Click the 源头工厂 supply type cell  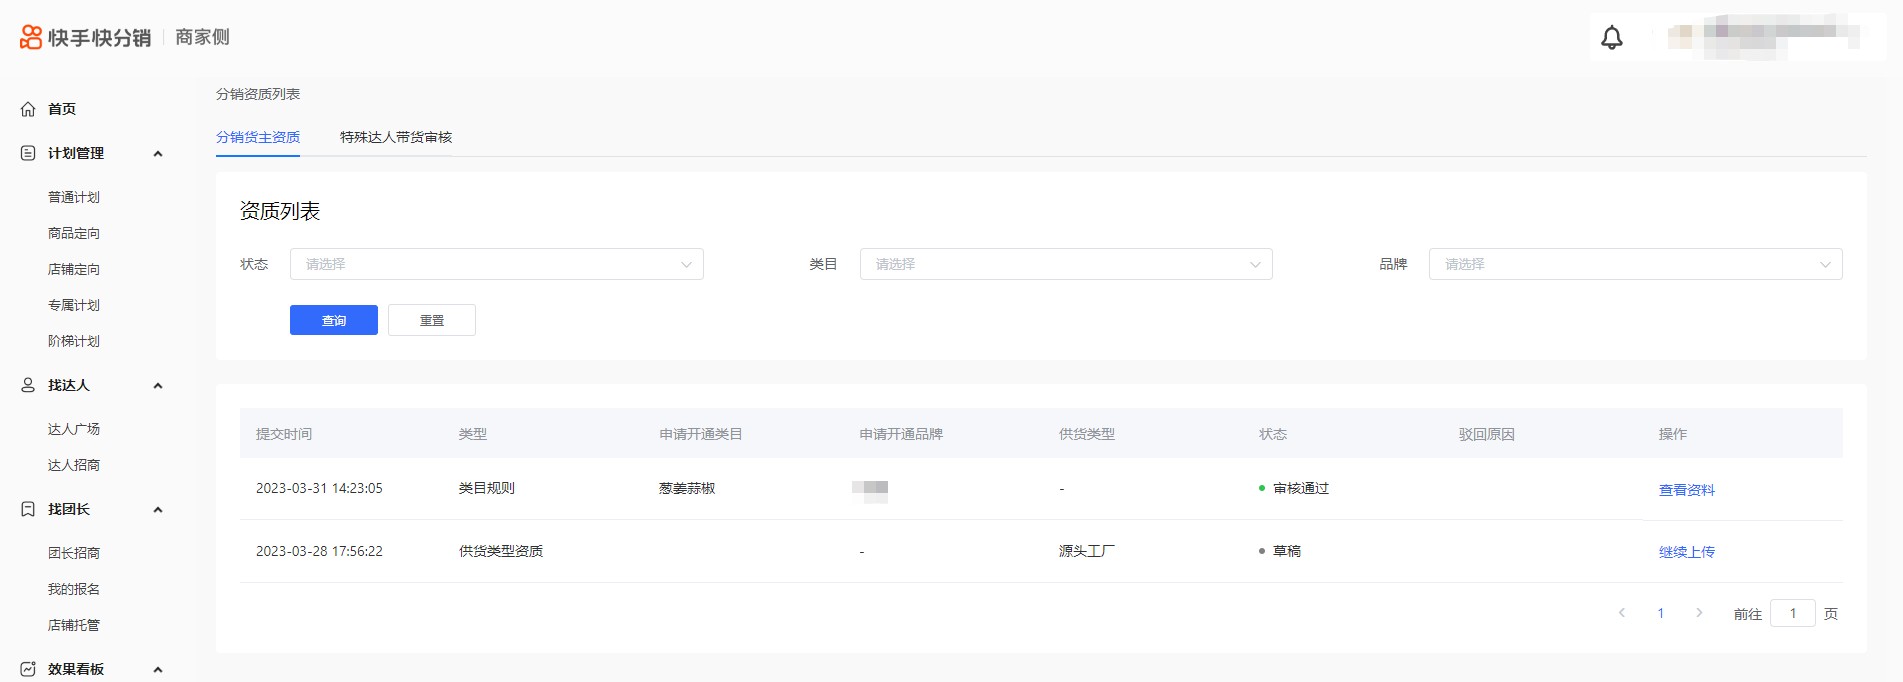(1087, 551)
